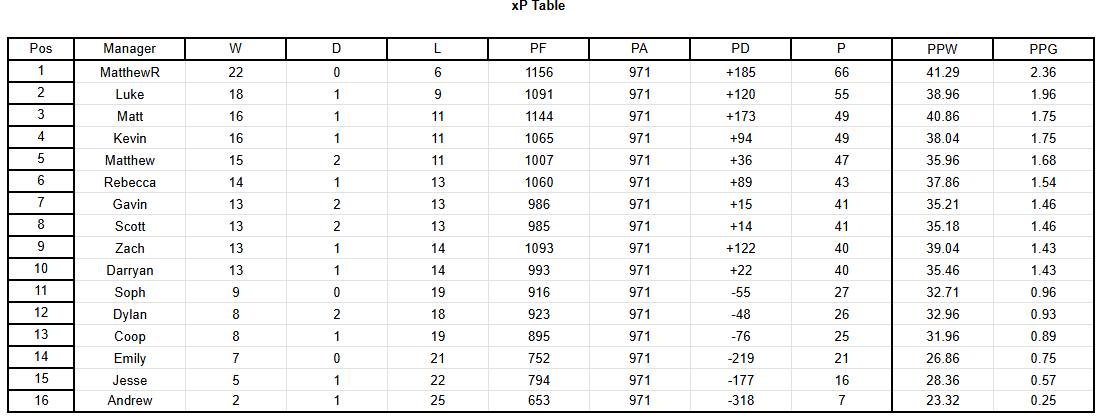Click Jesse's PPG value 0.57
The width and height of the screenshot is (1100, 418).
click(1043, 380)
